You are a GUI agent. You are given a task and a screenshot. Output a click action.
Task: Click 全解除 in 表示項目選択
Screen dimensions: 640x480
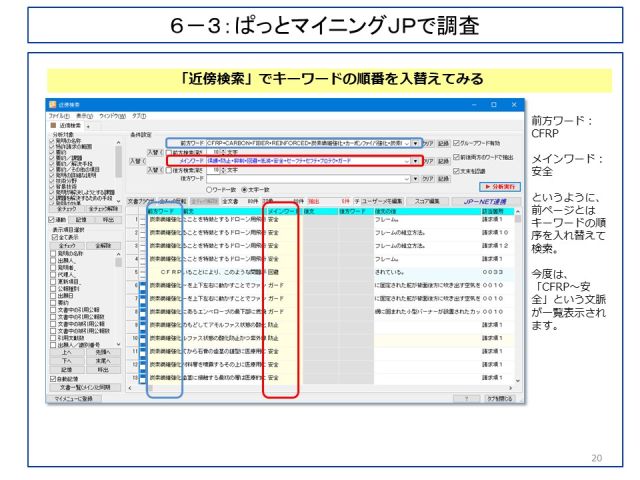(103, 246)
